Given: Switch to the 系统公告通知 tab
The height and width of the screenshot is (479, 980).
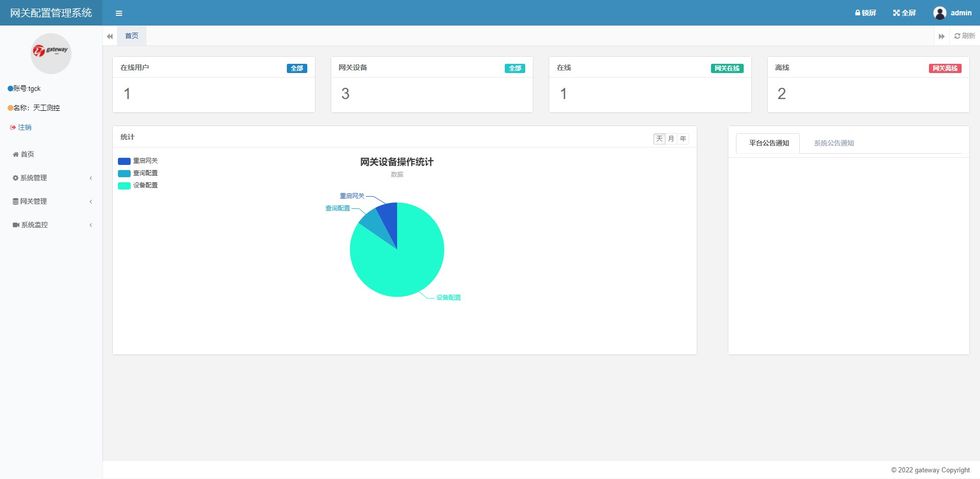Looking at the screenshot, I should [x=833, y=143].
